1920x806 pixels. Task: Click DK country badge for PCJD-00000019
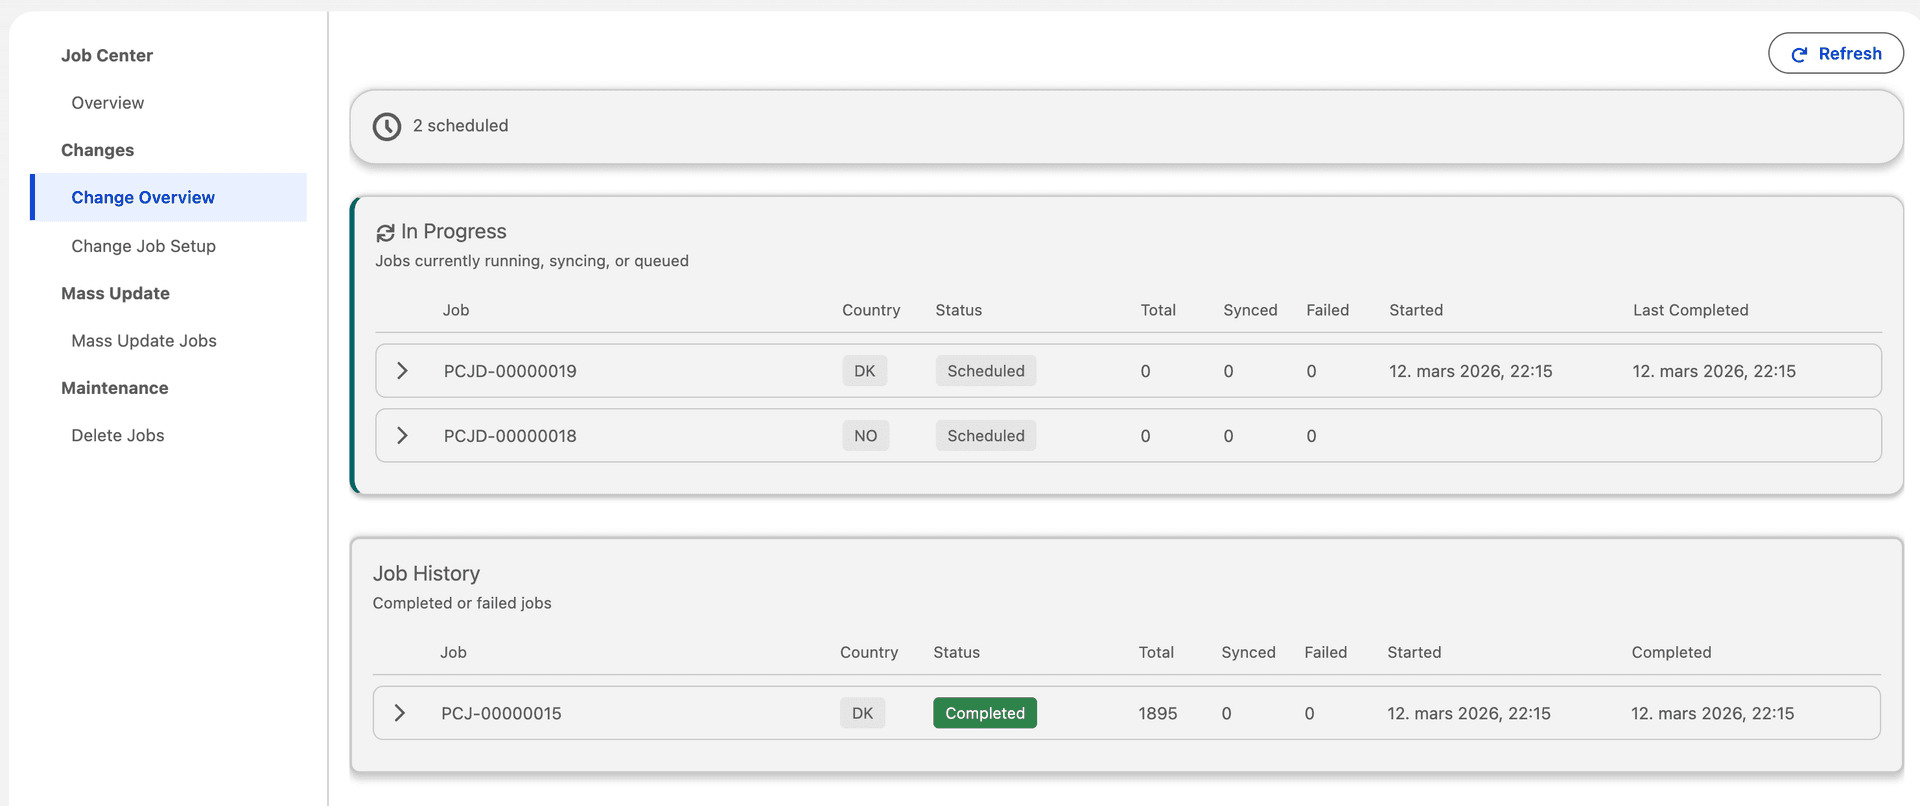(864, 371)
